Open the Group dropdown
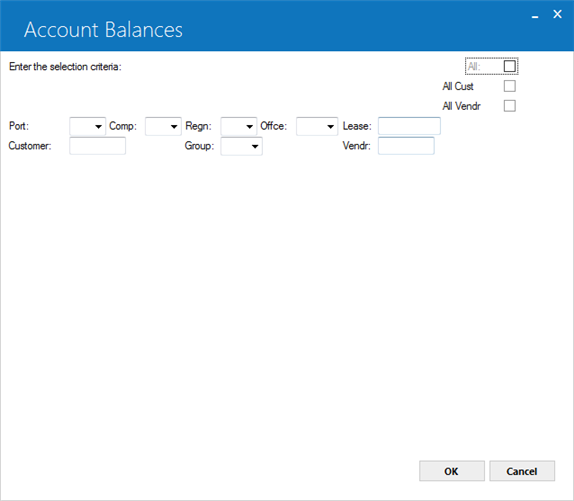574x501 pixels. coord(242,146)
